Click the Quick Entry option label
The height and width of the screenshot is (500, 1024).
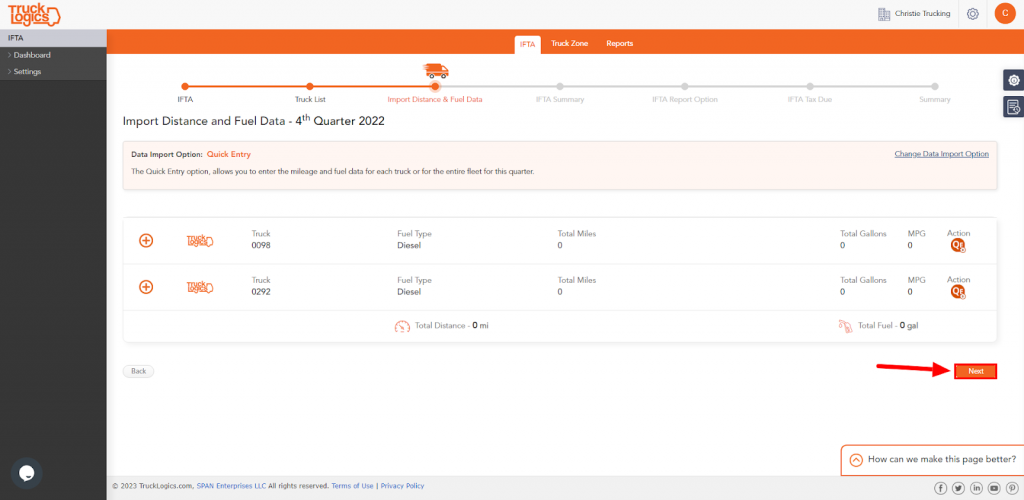click(x=229, y=155)
